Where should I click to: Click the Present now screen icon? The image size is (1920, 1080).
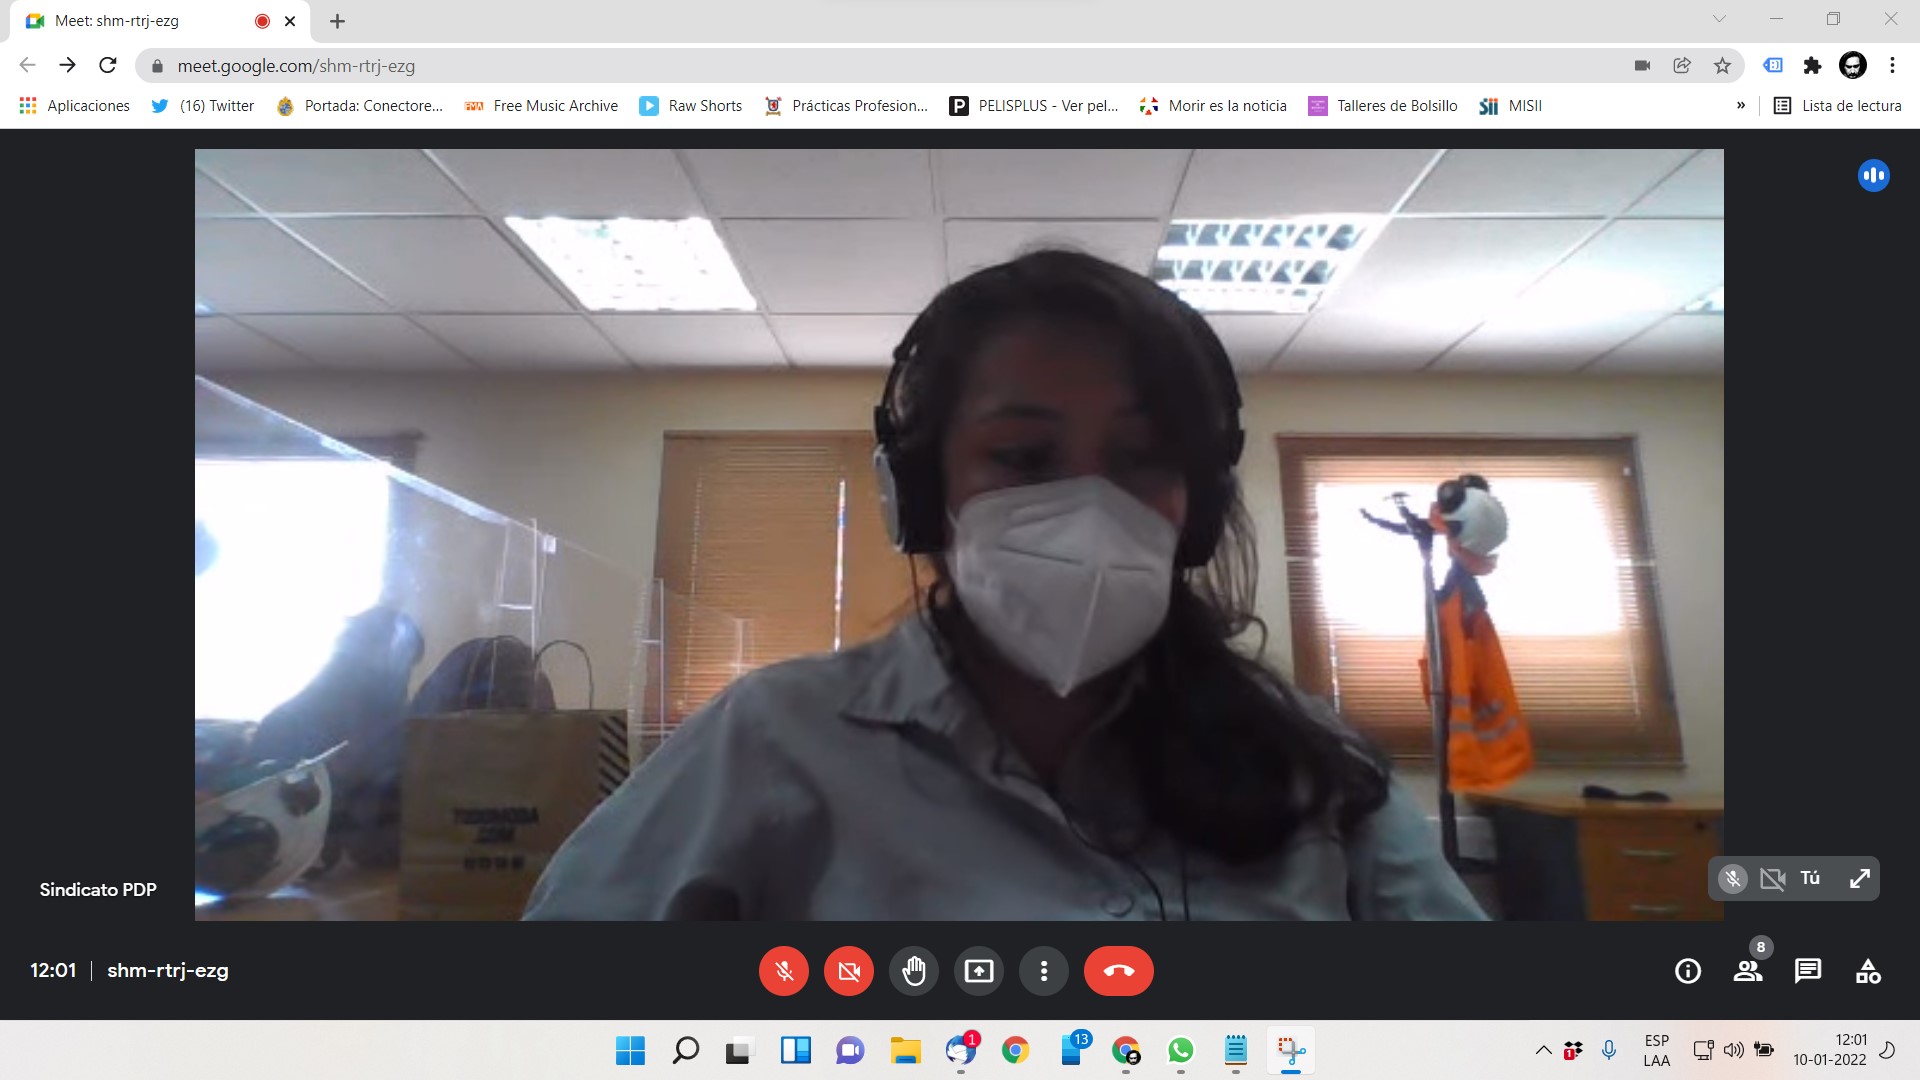pos(979,971)
